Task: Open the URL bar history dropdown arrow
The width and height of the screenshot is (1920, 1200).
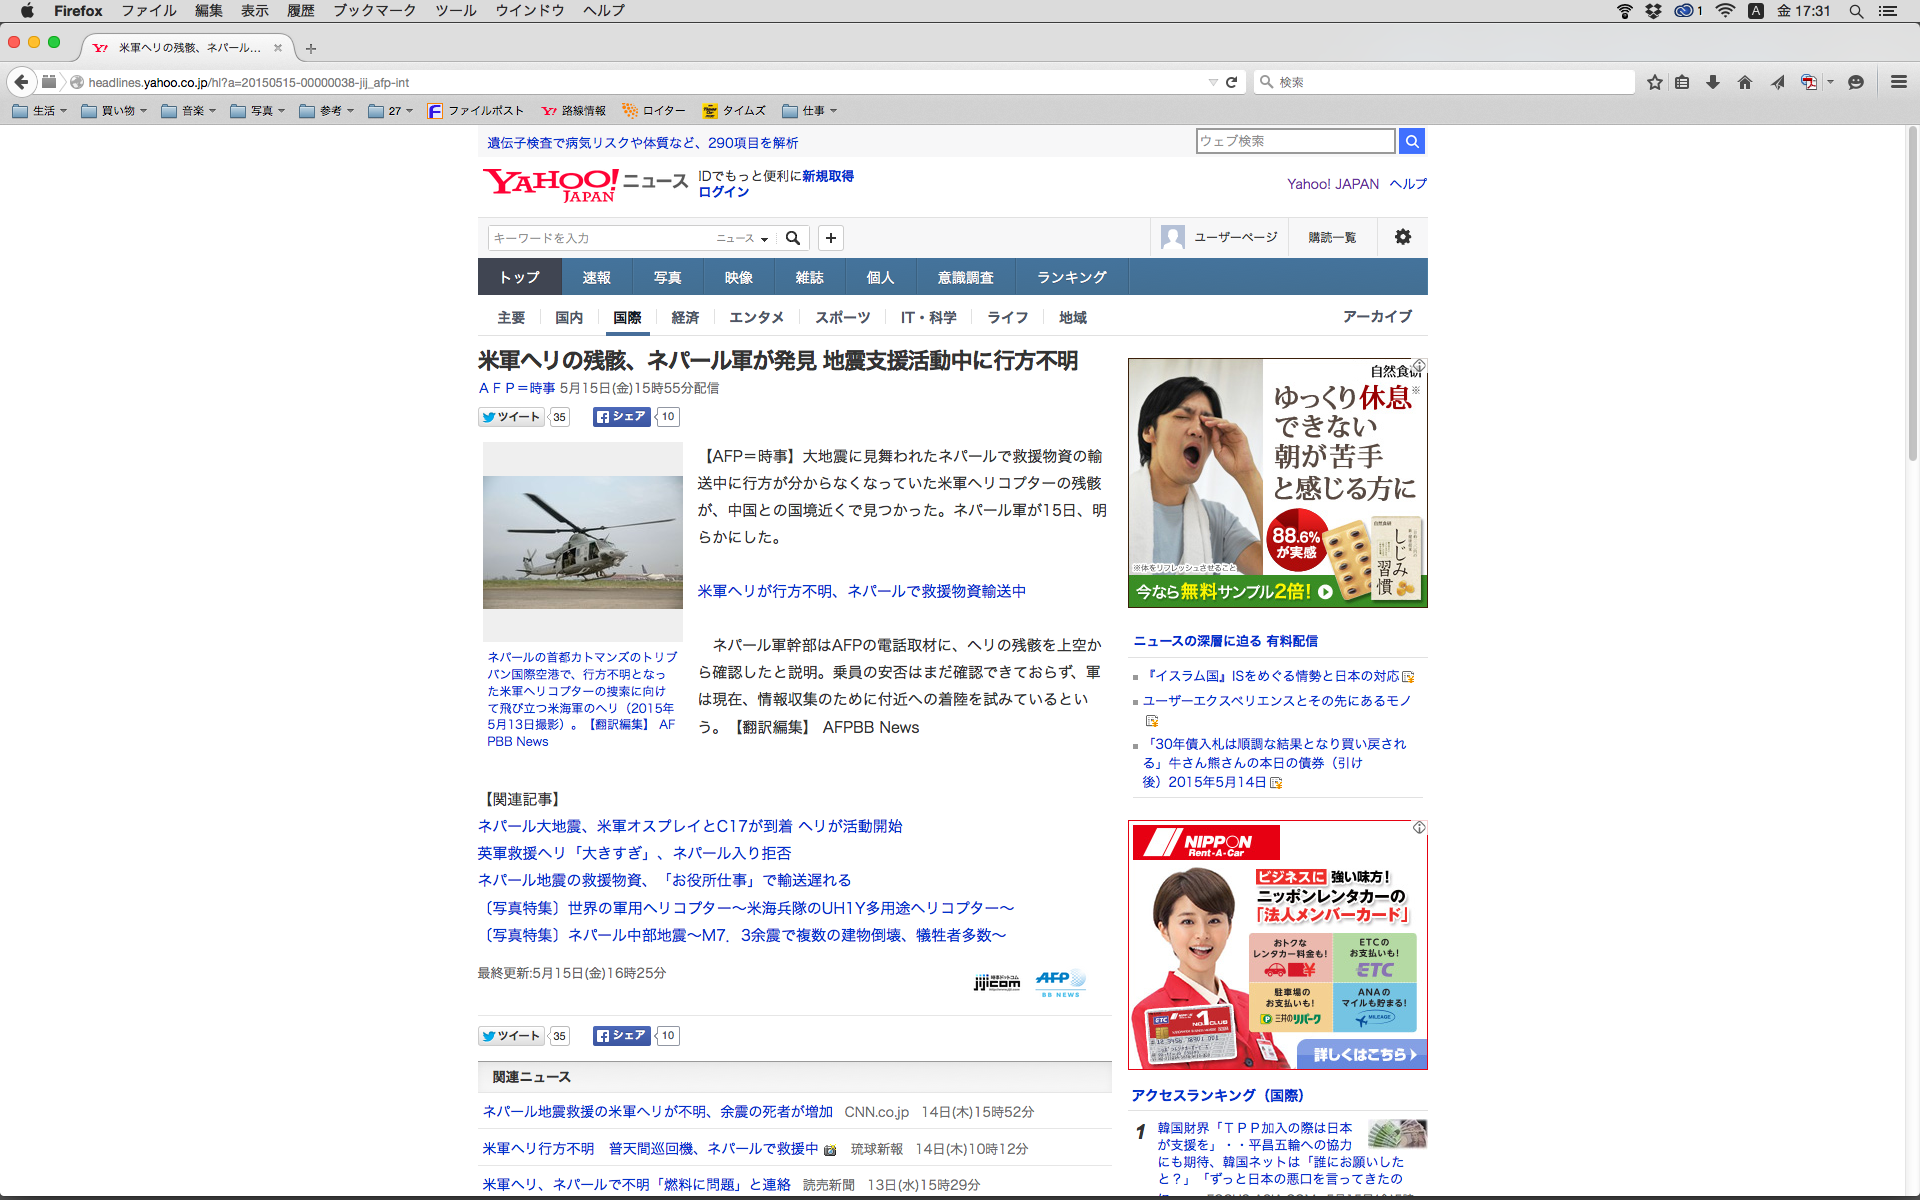Action: click(x=1213, y=82)
